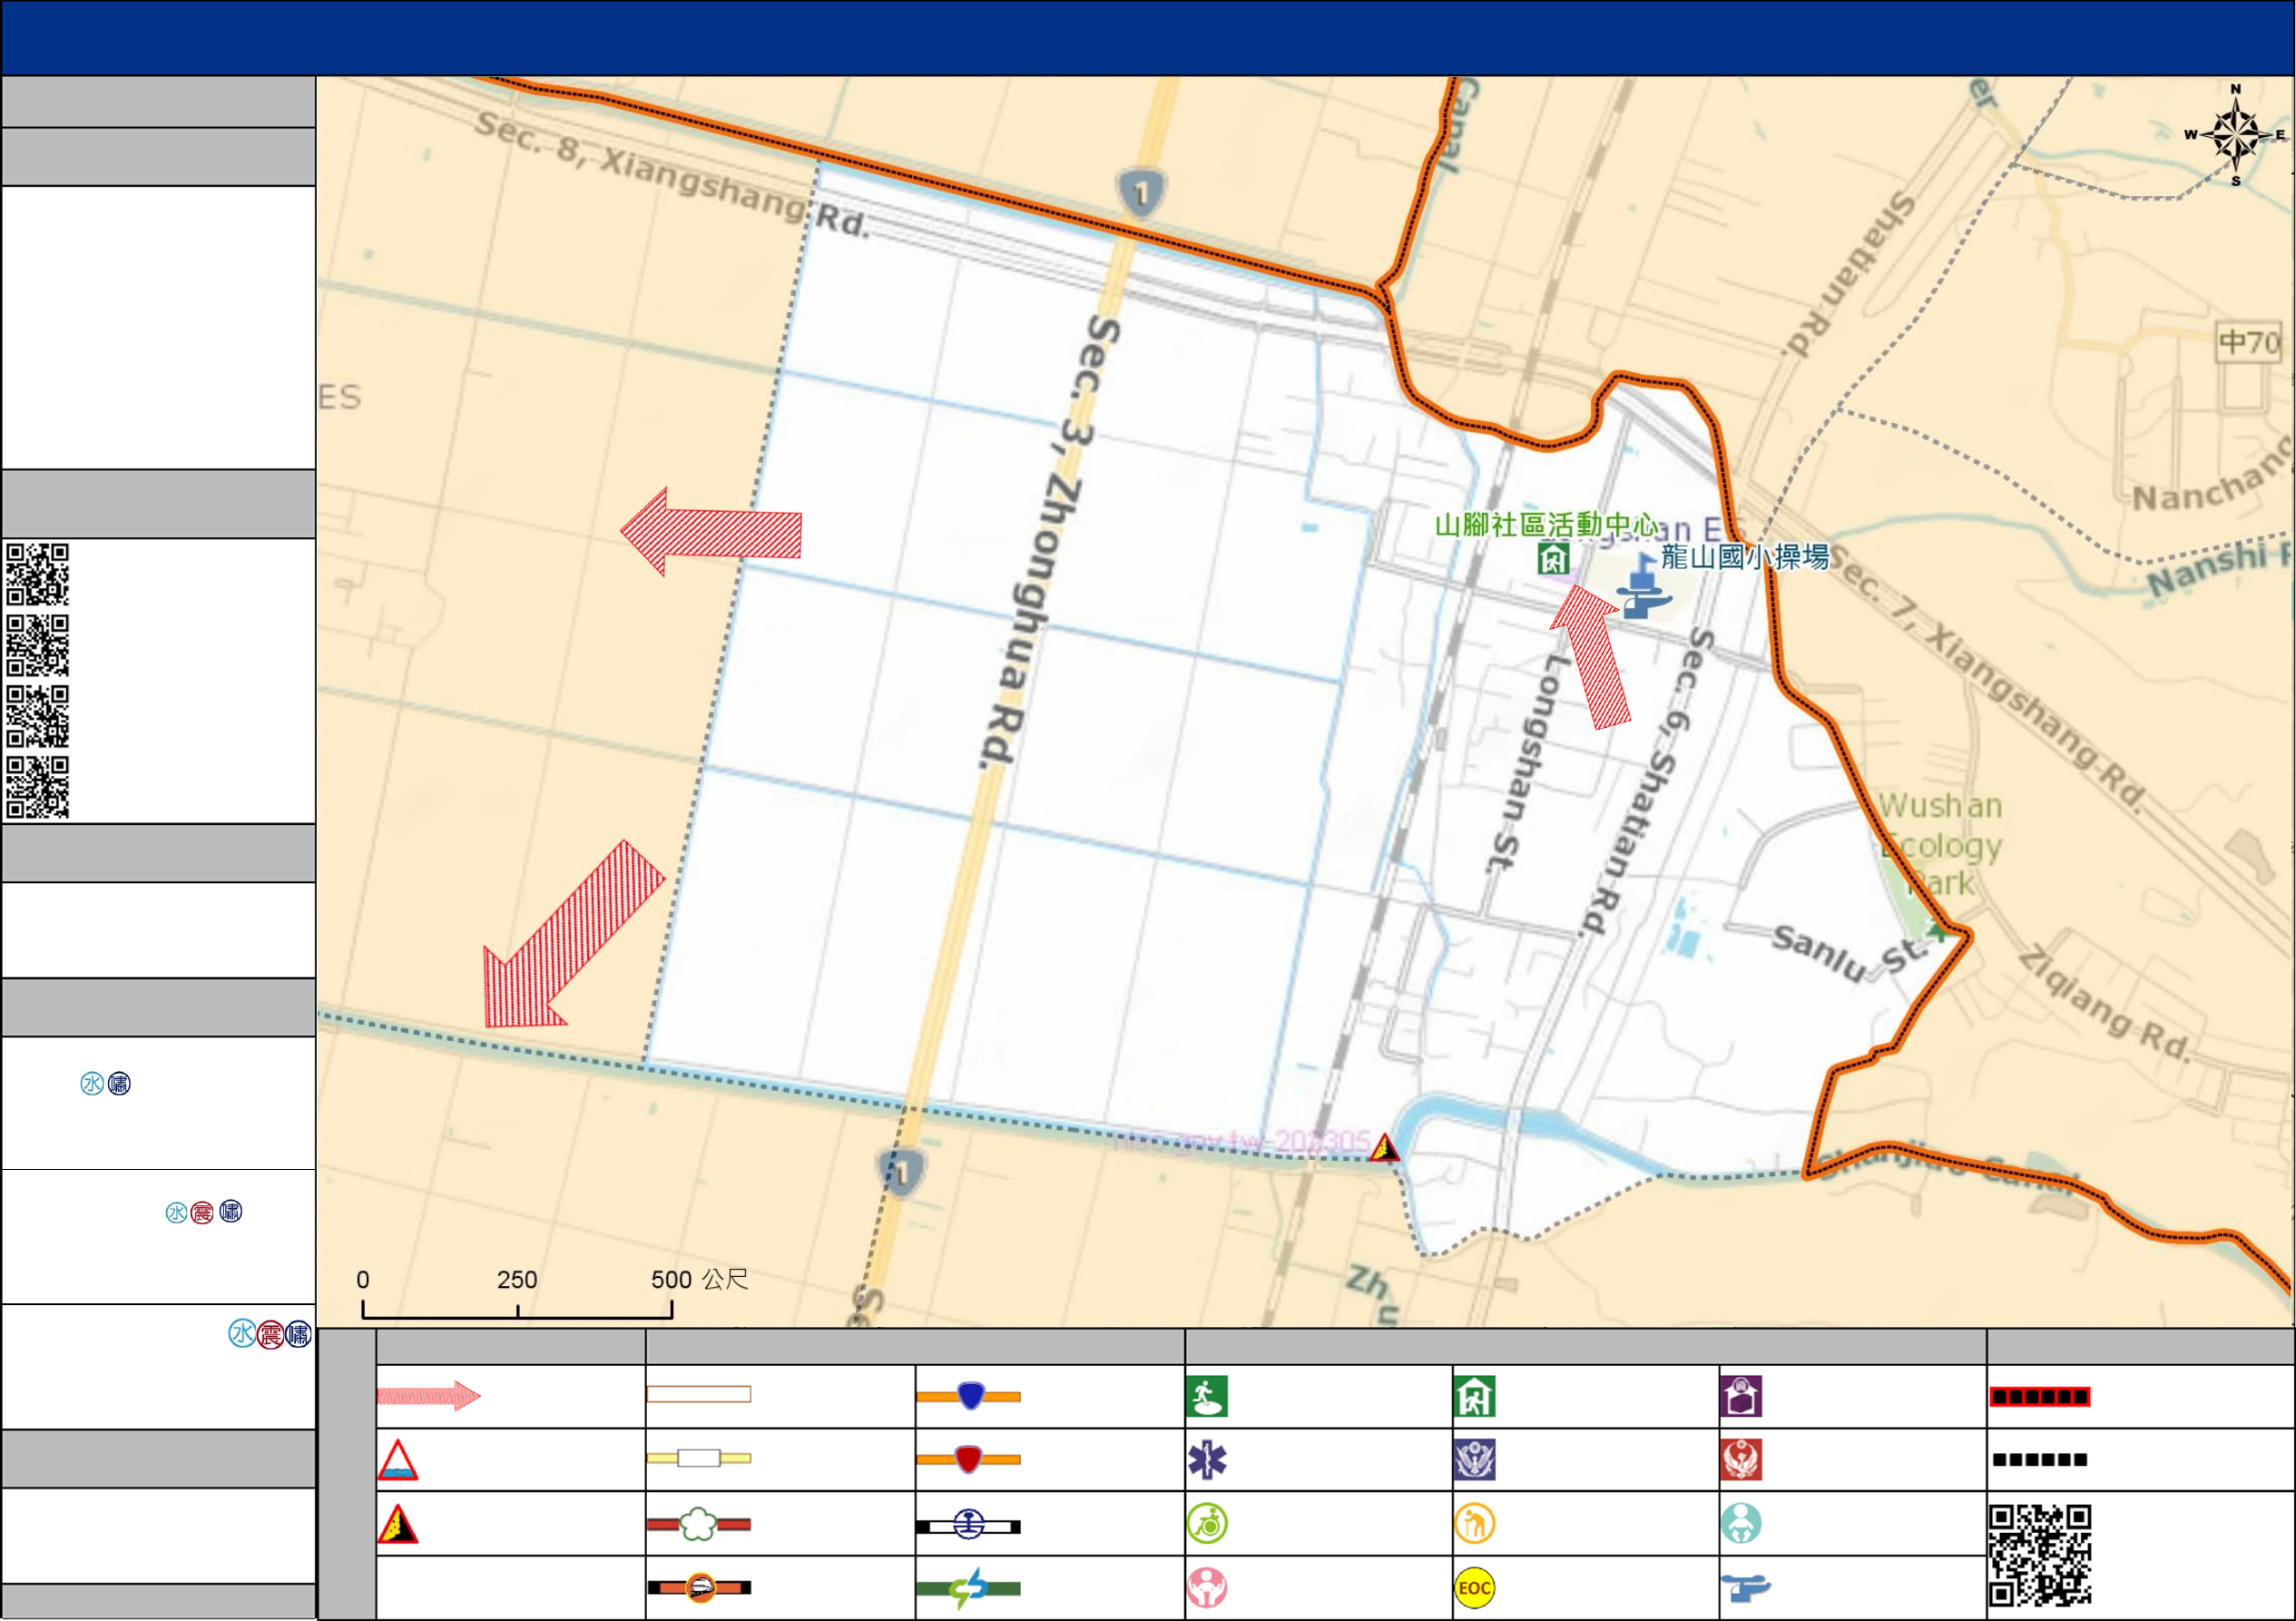The width and height of the screenshot is (2296, 1621).
Task: Select the landslide warning triangle in legend
Action: tap(397, 1524)
